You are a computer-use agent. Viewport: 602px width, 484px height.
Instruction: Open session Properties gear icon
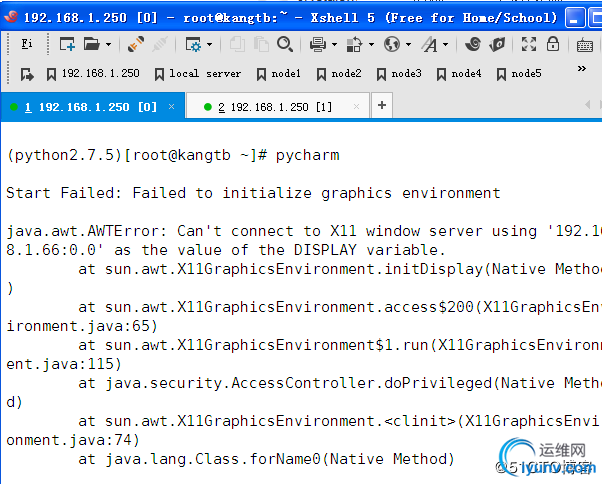click(193, 45)
